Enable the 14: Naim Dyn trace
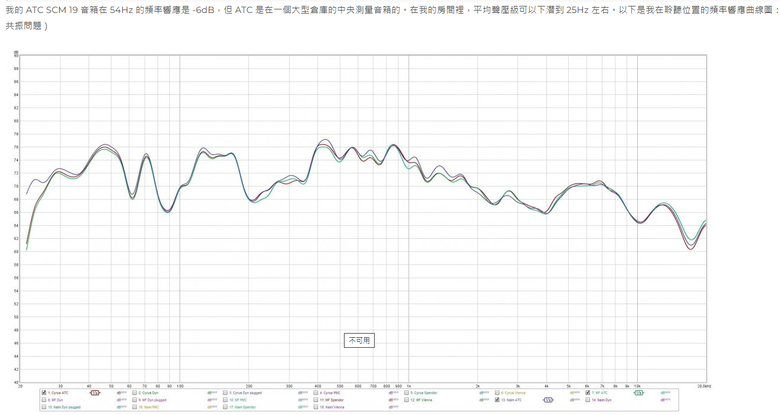 coord(588,400)
